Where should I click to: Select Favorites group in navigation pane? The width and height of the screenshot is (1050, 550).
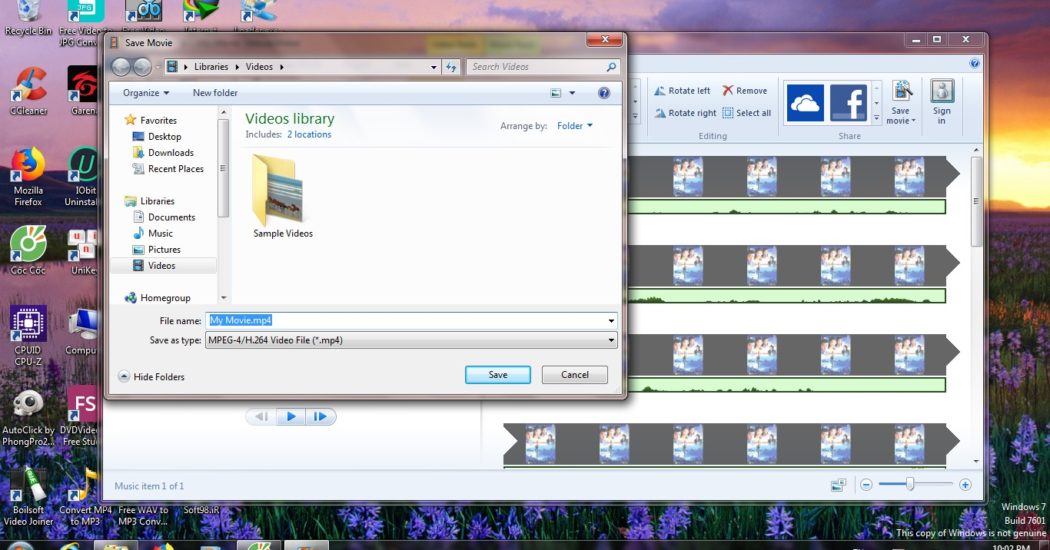(x=151, y=121)
